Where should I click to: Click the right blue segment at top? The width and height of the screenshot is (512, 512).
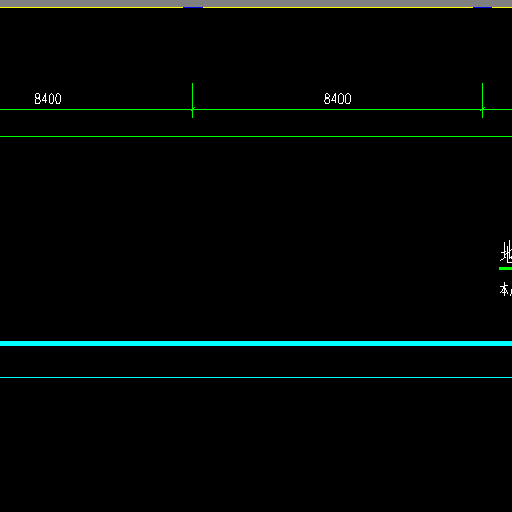tap(482, 7)
